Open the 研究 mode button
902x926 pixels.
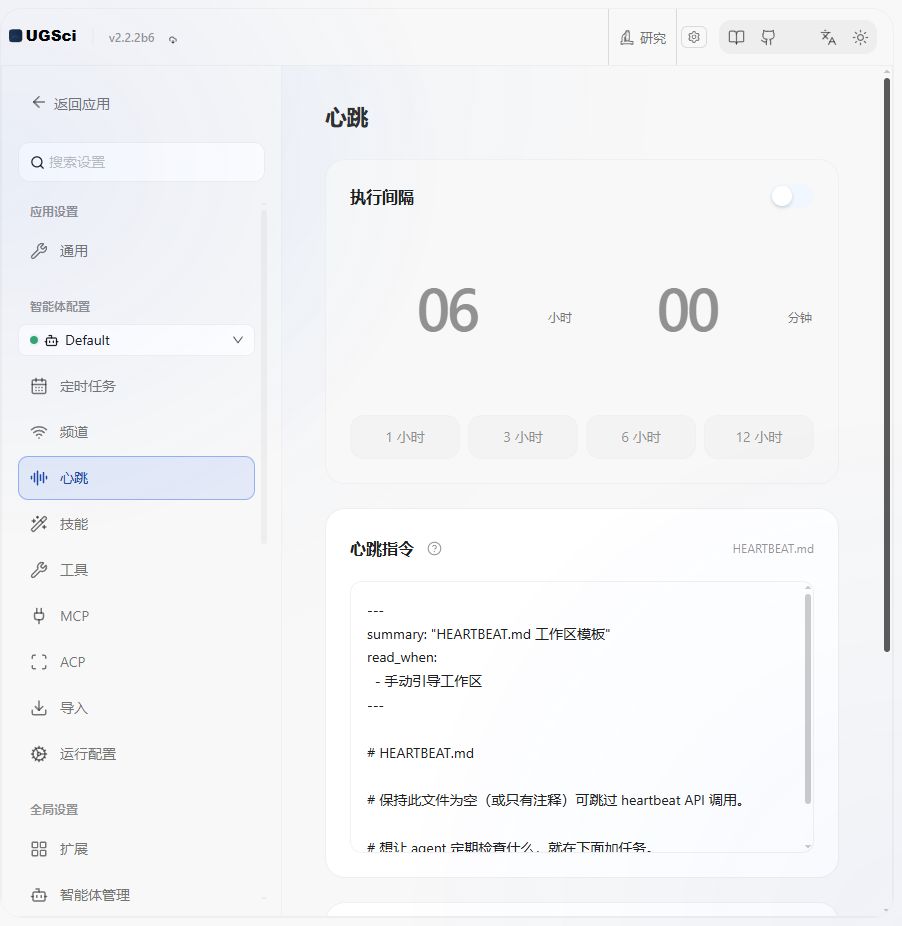[x=642, y=38]
